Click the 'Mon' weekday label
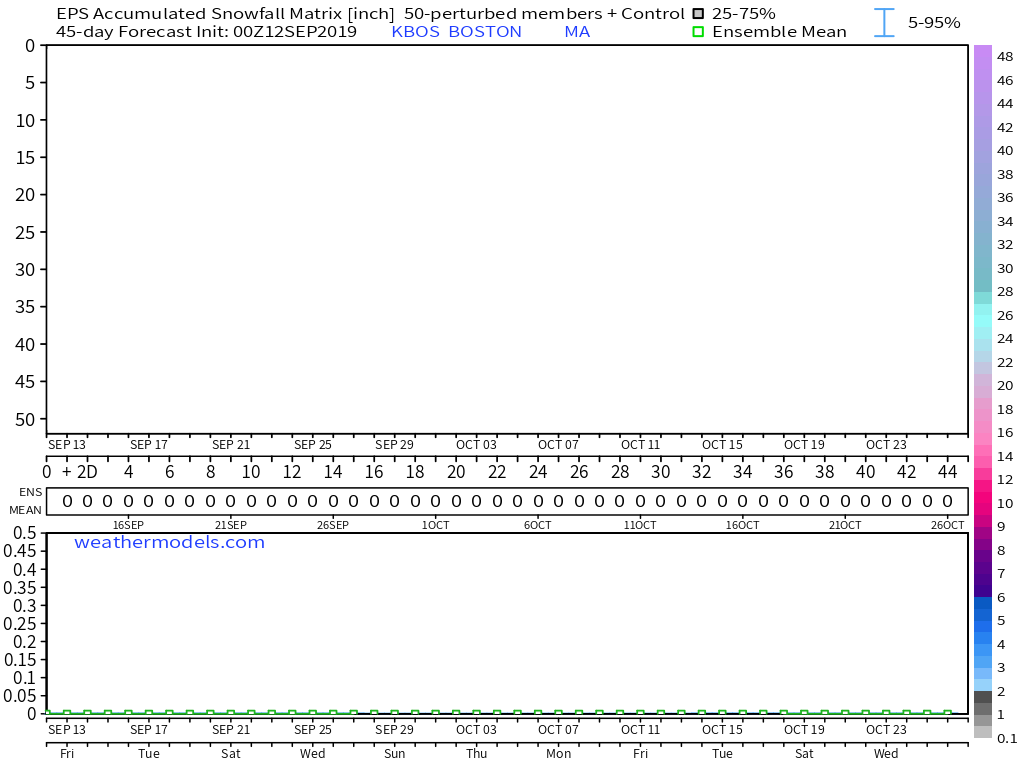The height and width of the screenshot is (768, 1024). (558, 754)
